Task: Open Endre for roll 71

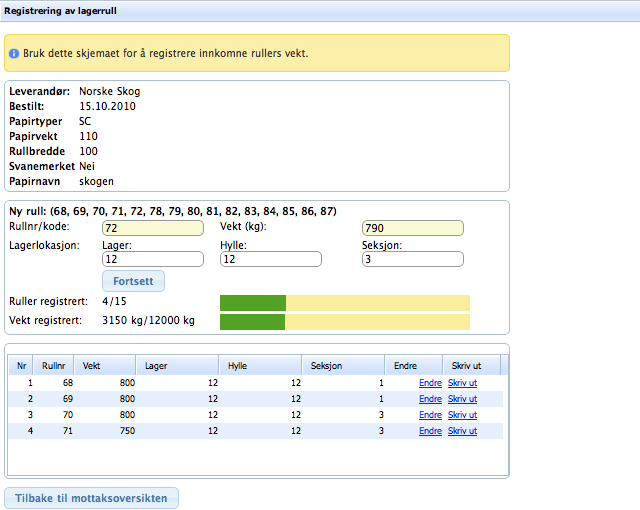Action: coord(430,431)
